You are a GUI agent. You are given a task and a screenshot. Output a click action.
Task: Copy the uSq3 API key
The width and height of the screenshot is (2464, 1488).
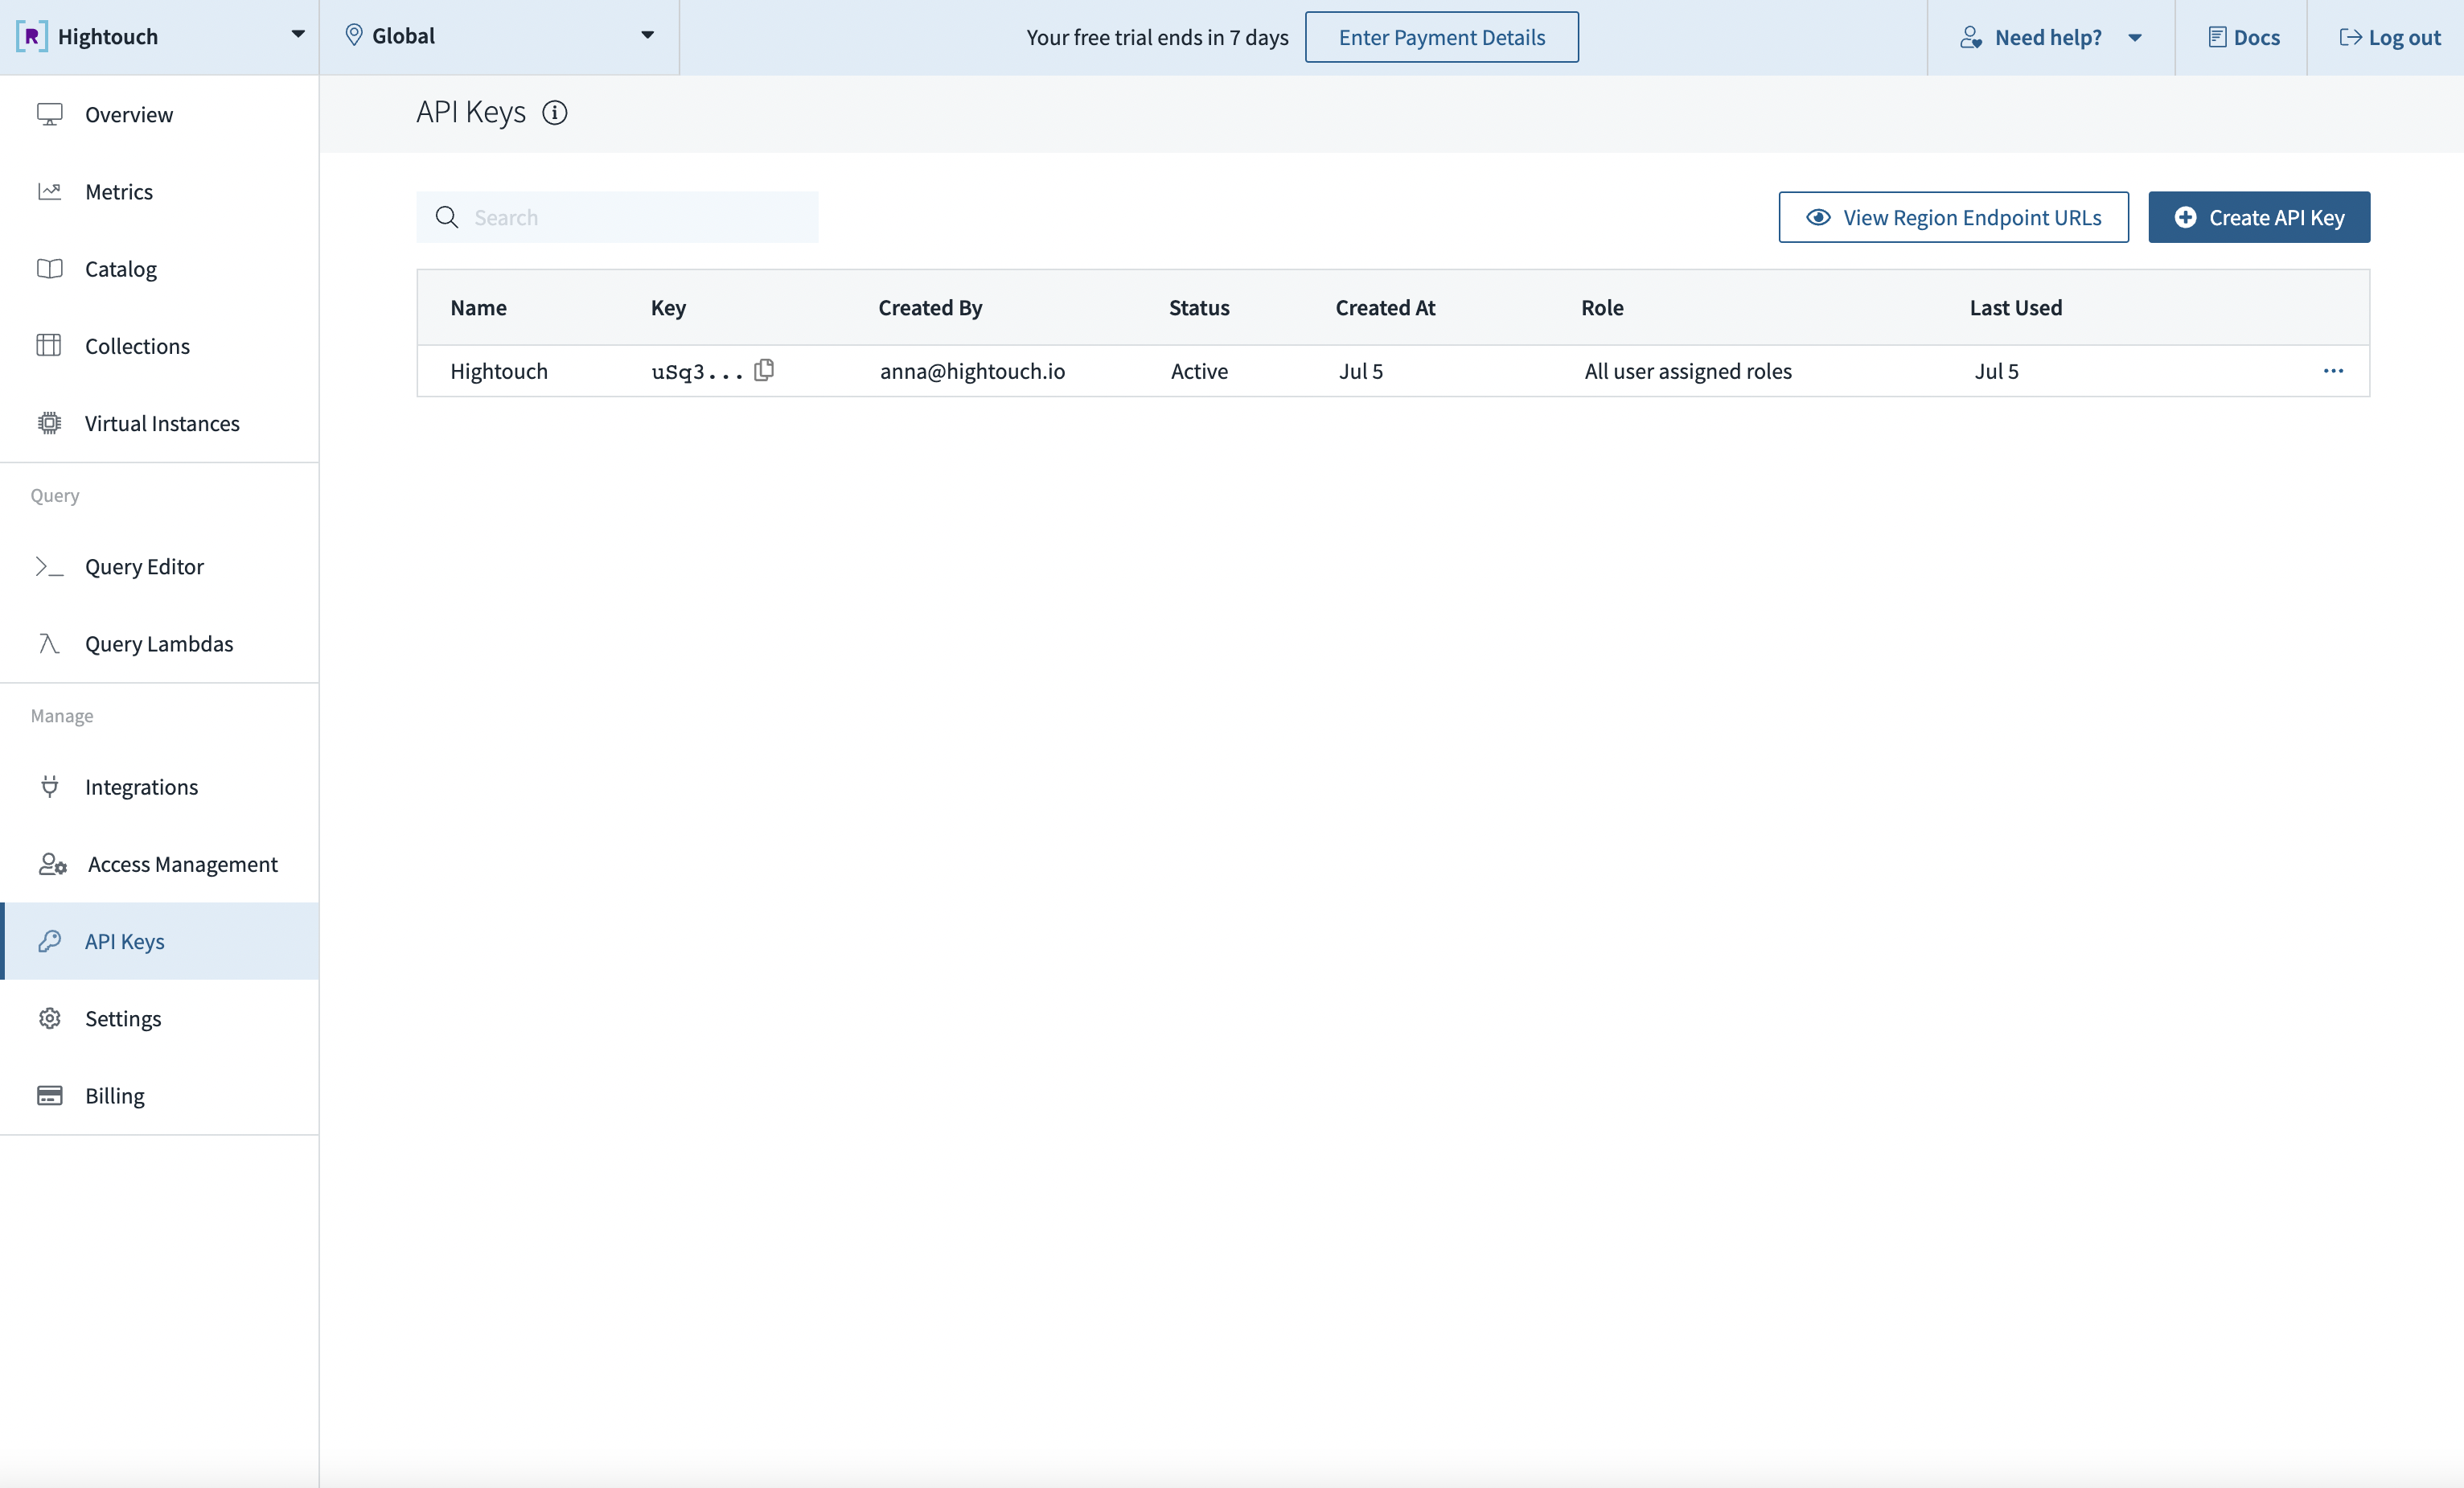(x=764, y=370)
